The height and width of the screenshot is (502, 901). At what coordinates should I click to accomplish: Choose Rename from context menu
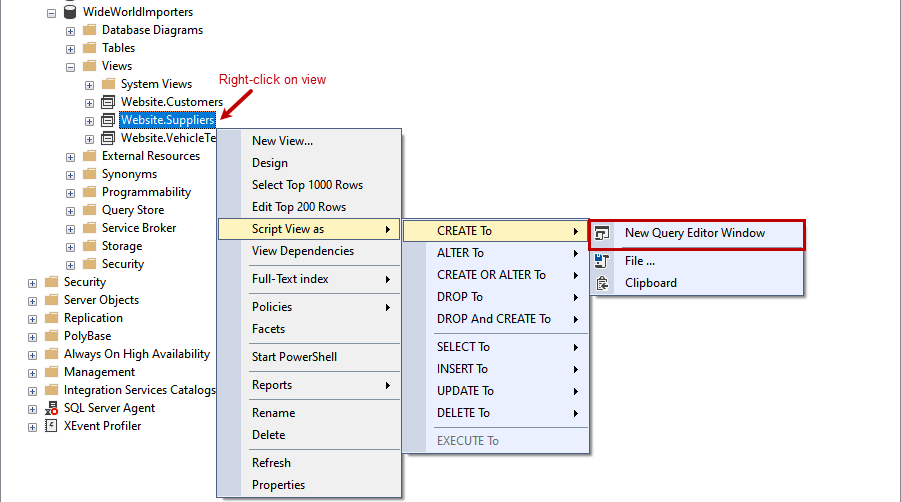(x=309, y=413)
